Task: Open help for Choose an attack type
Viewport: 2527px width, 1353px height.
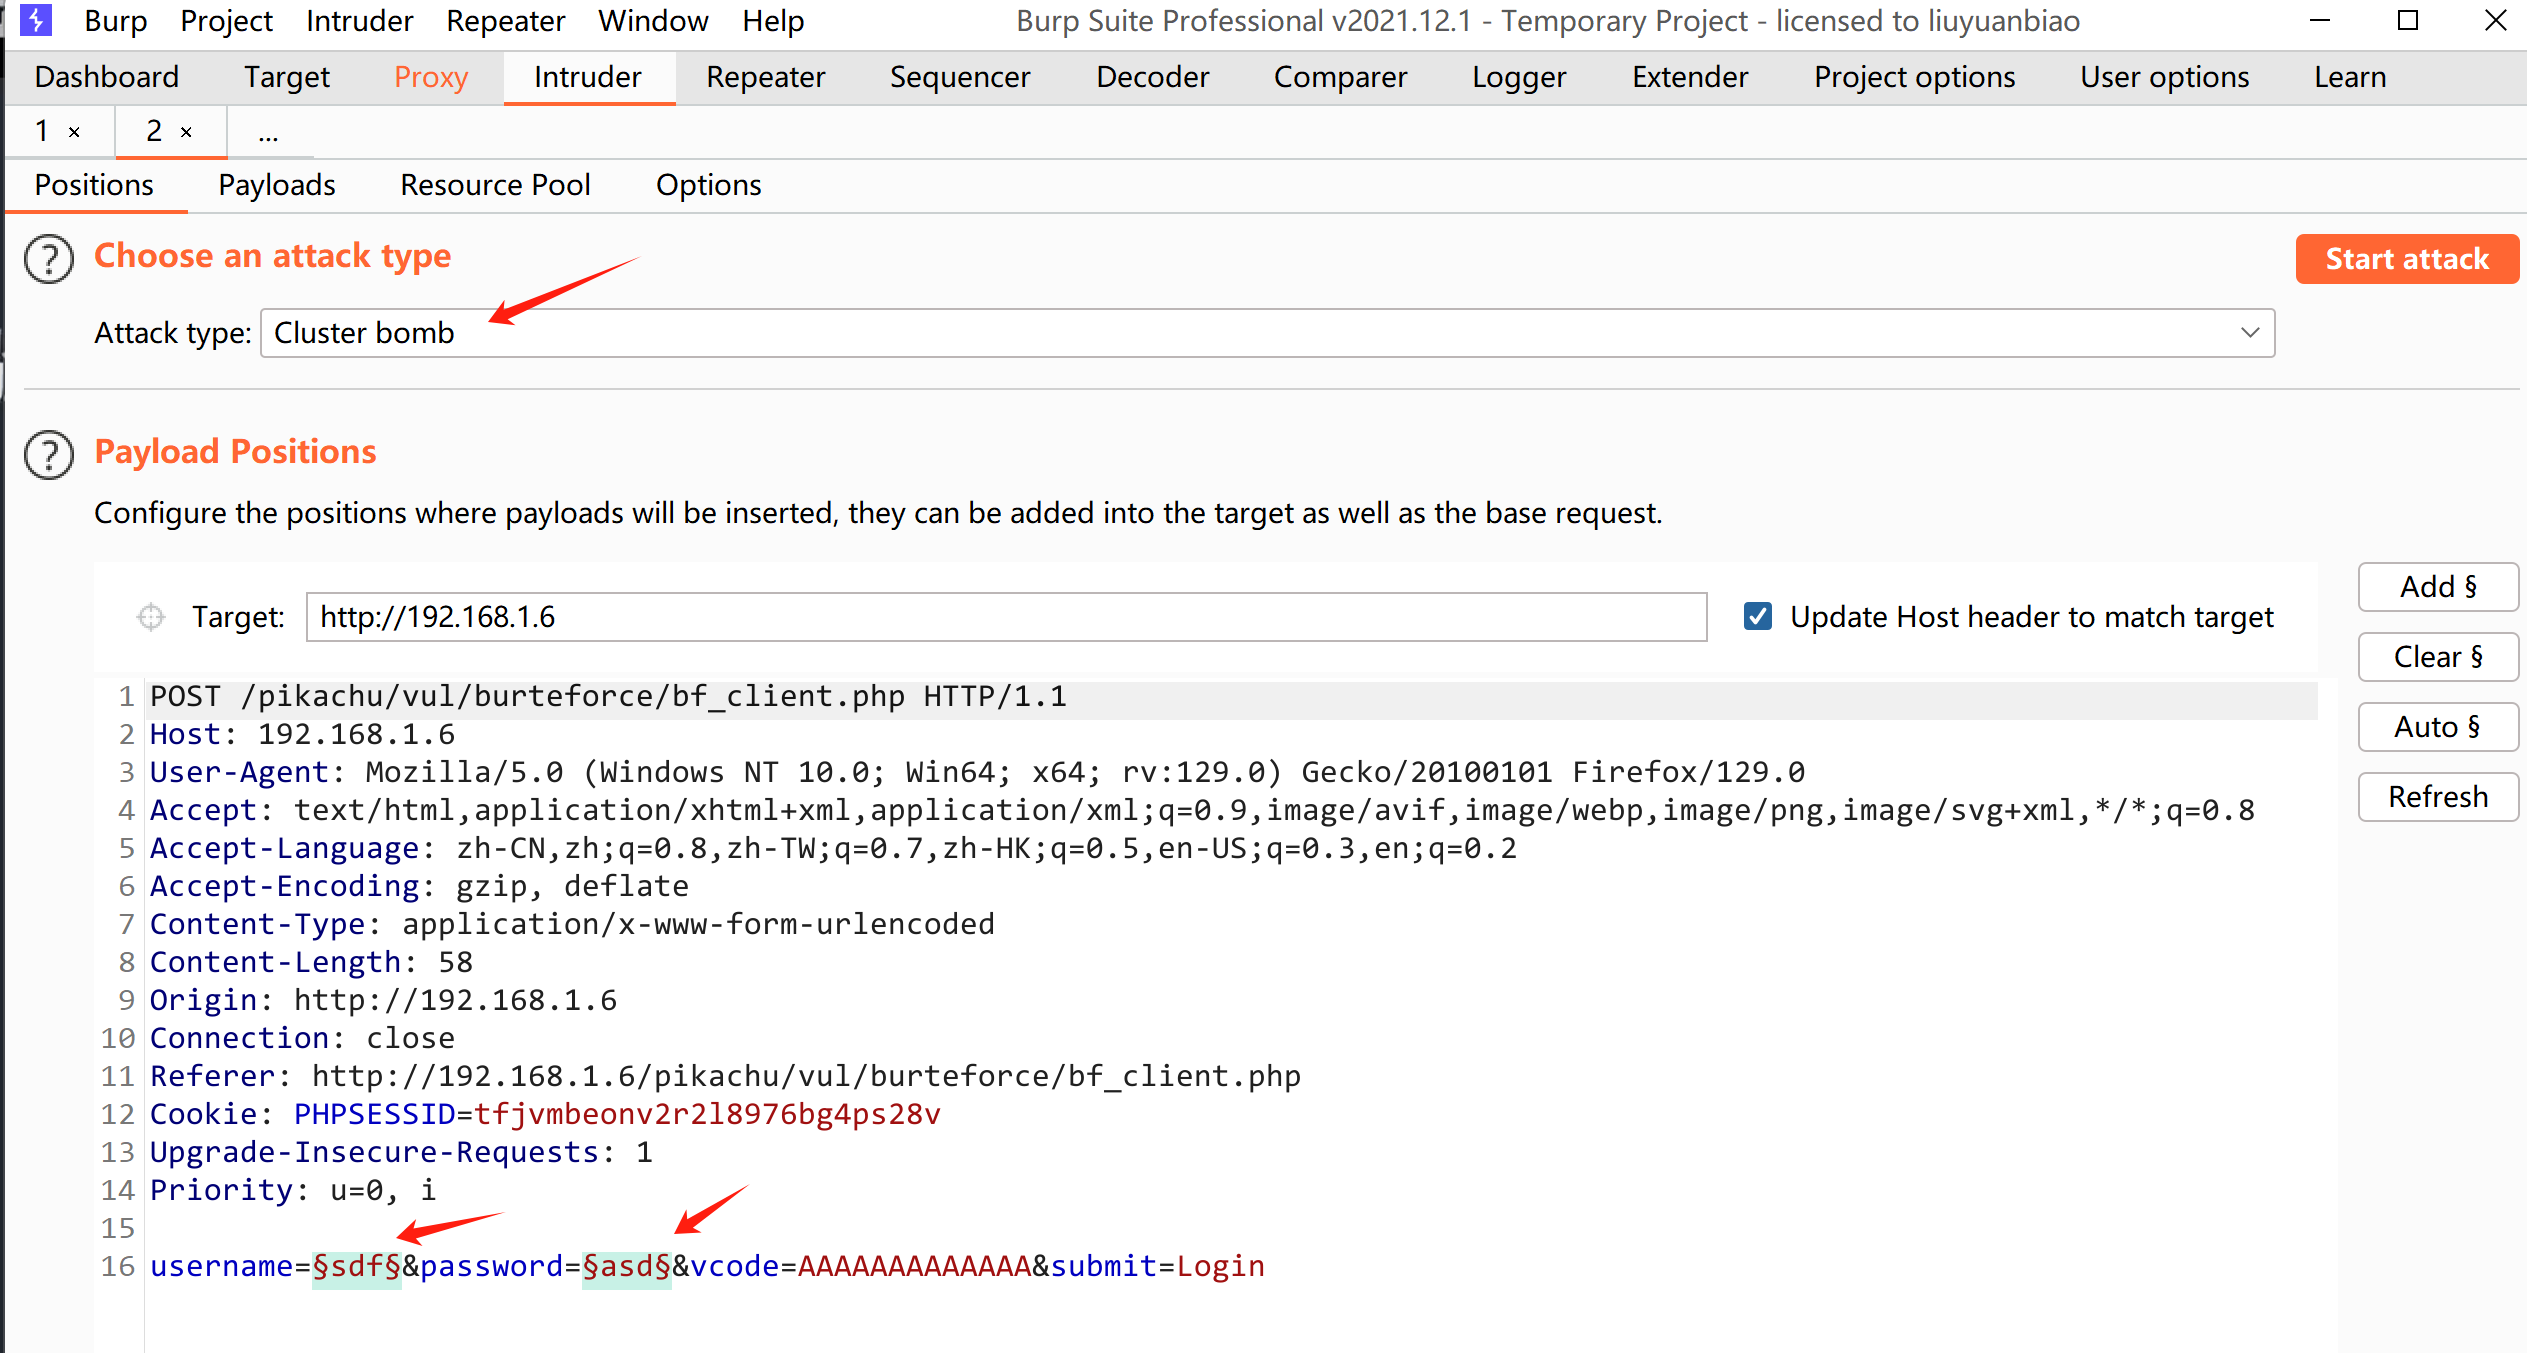Action: click(49, 259)
